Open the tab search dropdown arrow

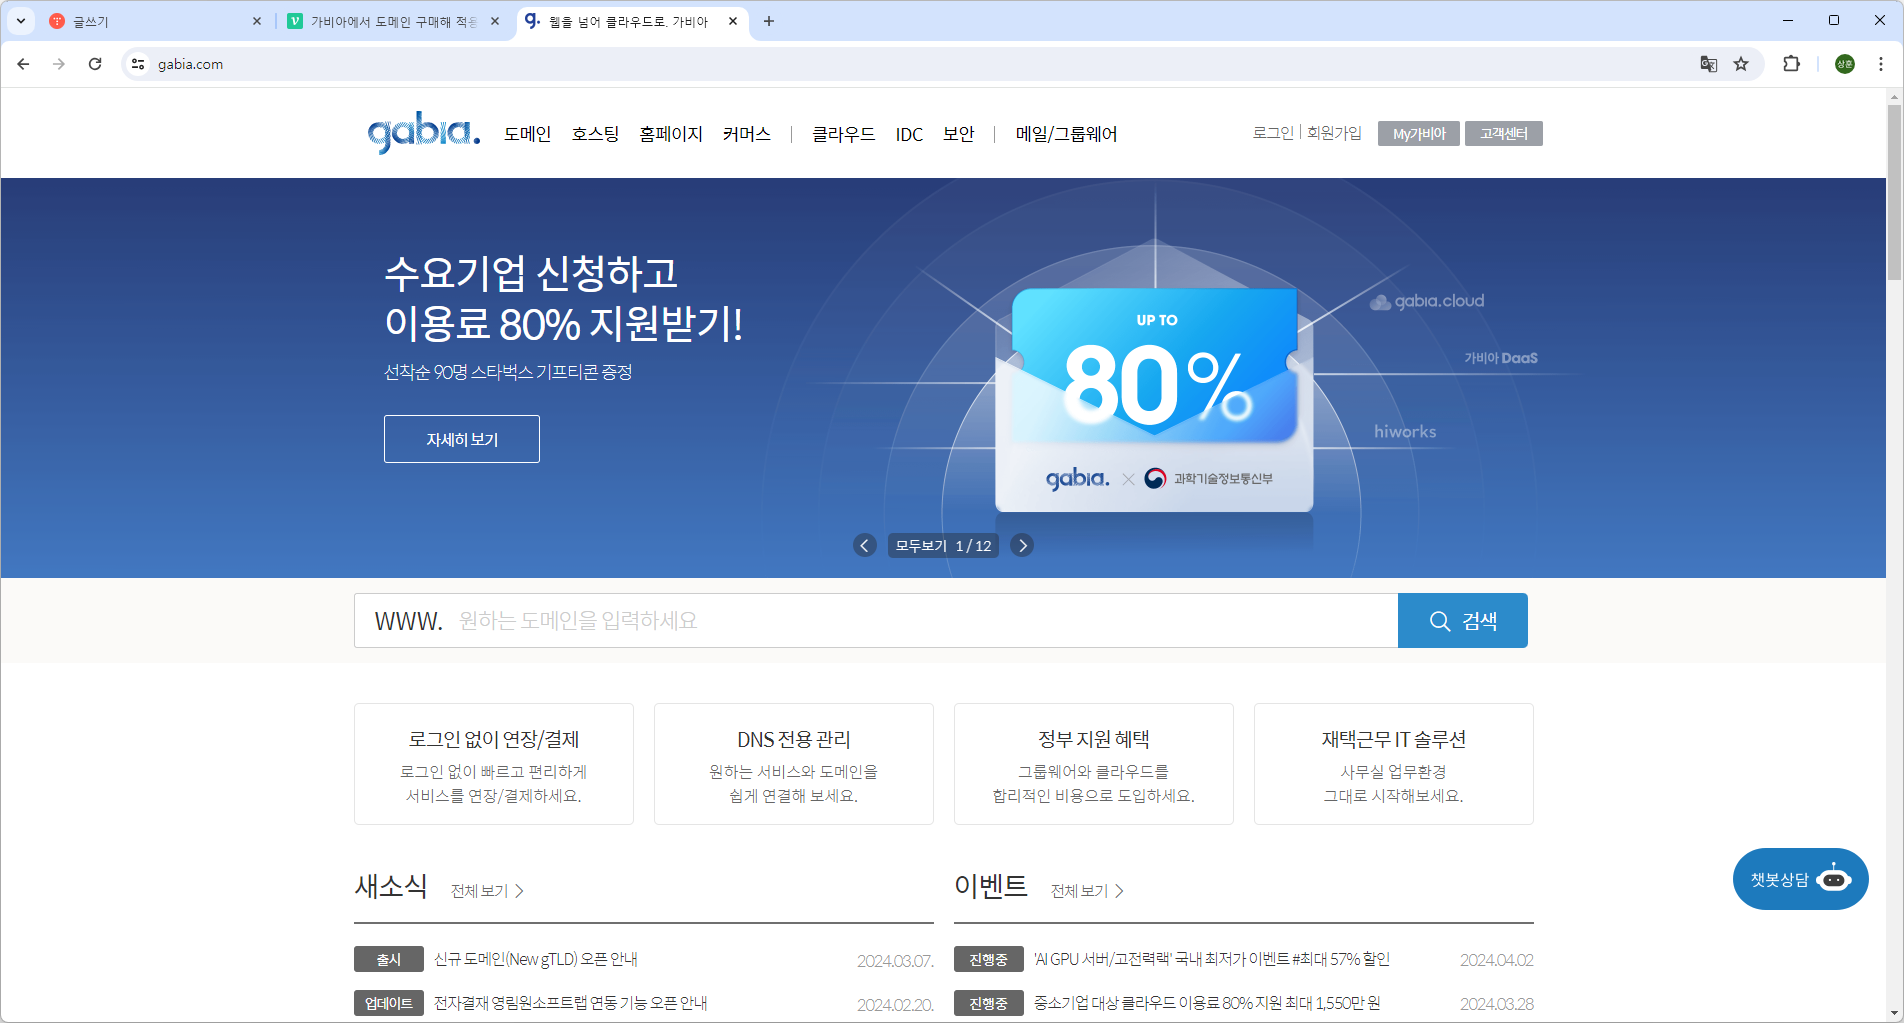coord(21,21)
